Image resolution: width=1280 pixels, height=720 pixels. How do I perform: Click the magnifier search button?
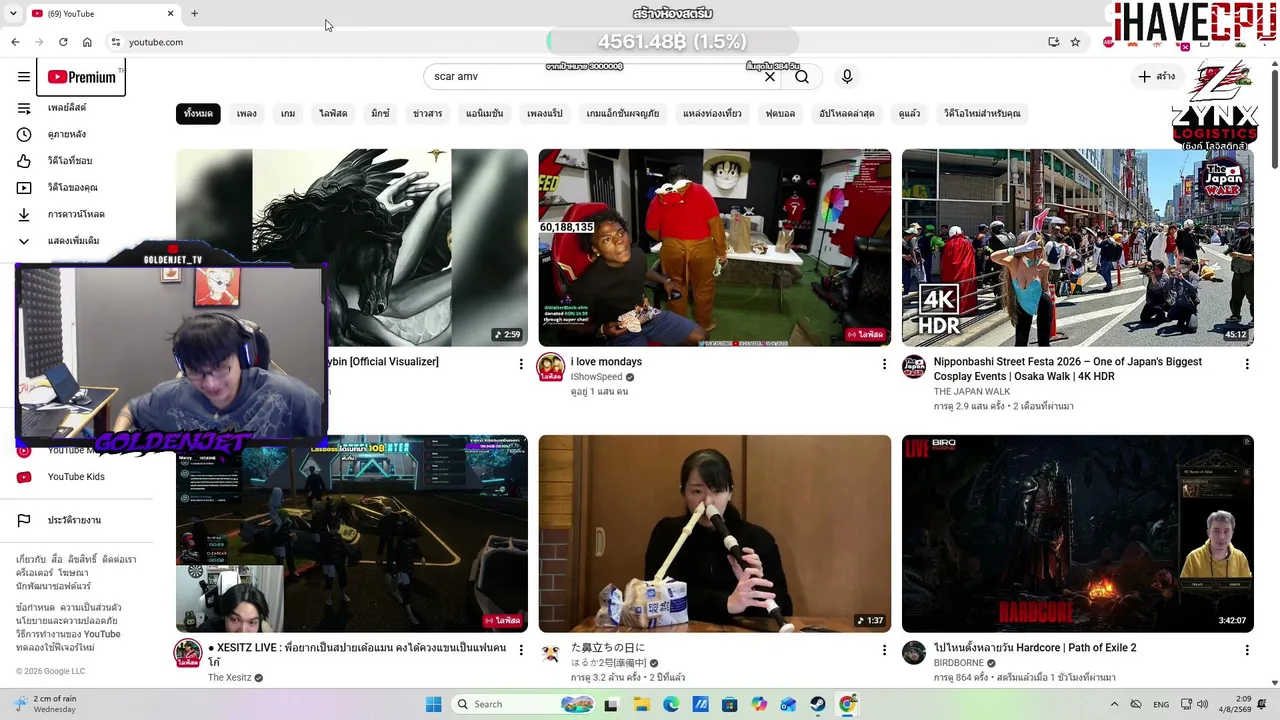pyautogui.click(x=802, y=77)
